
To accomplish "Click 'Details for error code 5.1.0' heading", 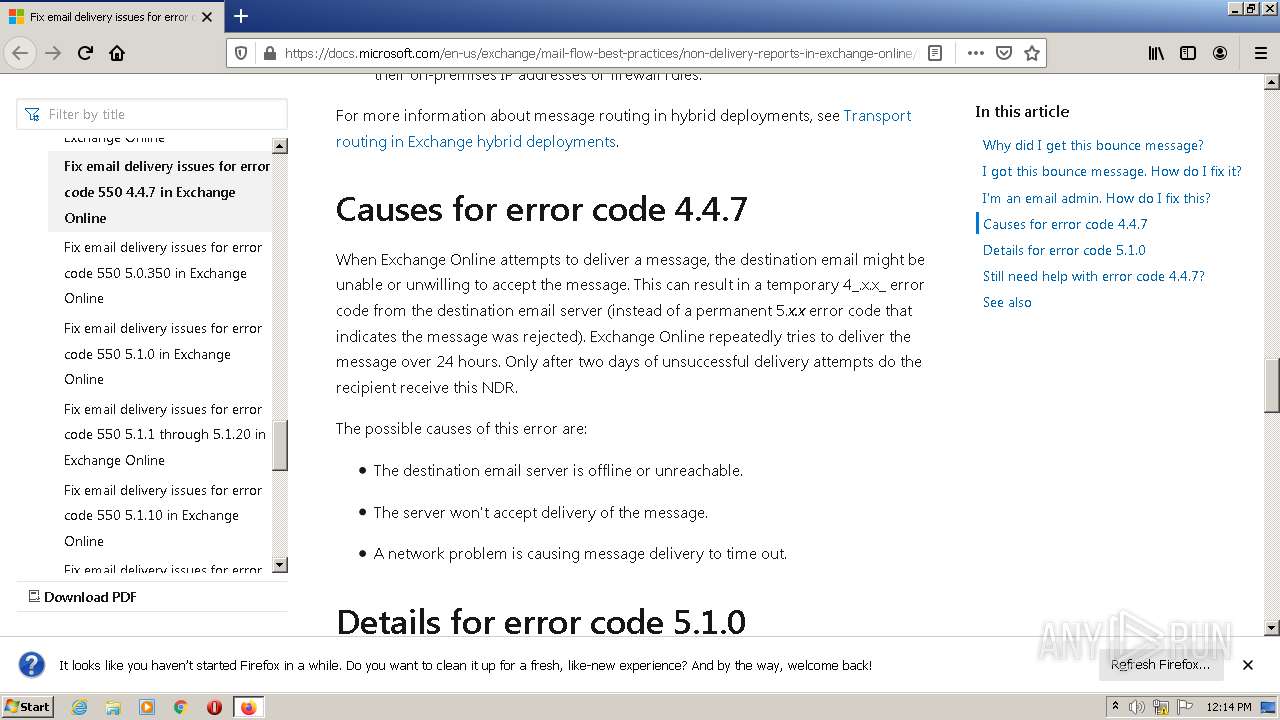I will 540,622.
